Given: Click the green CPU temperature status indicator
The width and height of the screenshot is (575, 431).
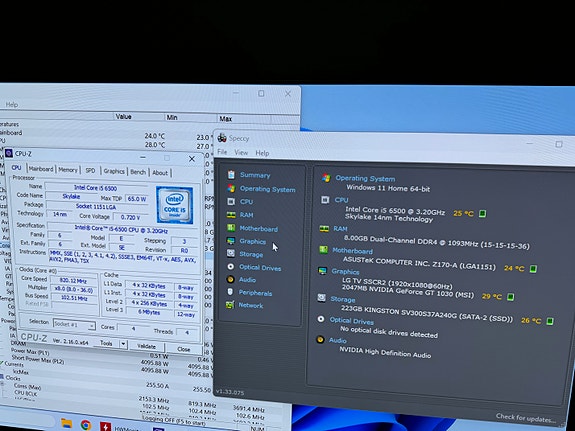Looking at the screenshot, I should pos(483,213).
